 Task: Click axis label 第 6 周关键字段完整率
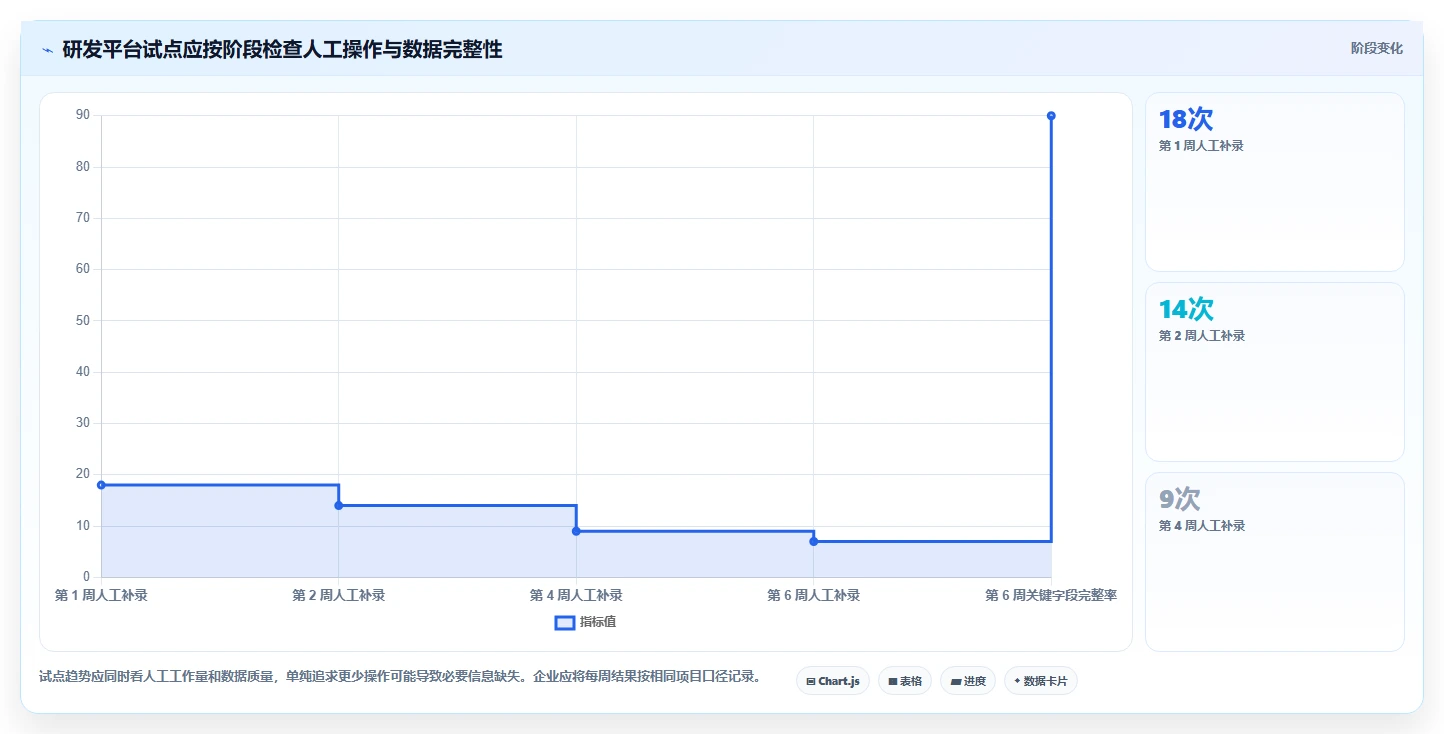pos(1051,595)
